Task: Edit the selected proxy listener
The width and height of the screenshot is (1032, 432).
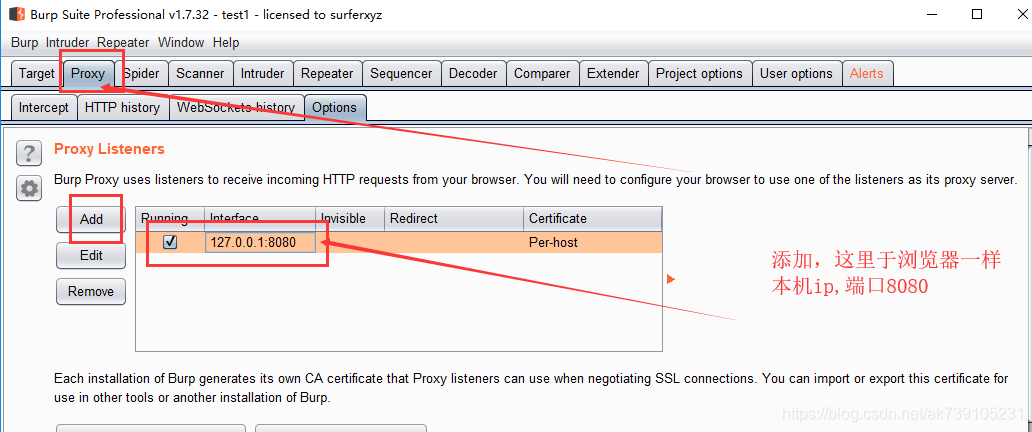Action: pyautogui.click(x=91, y=256)
